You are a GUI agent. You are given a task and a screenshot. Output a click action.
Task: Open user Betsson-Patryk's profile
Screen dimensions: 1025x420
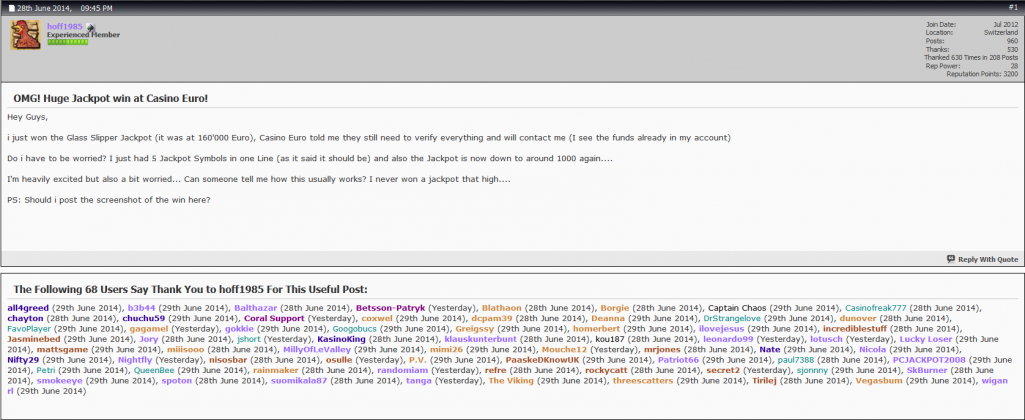pyautogui.click(x=391, y=307)
